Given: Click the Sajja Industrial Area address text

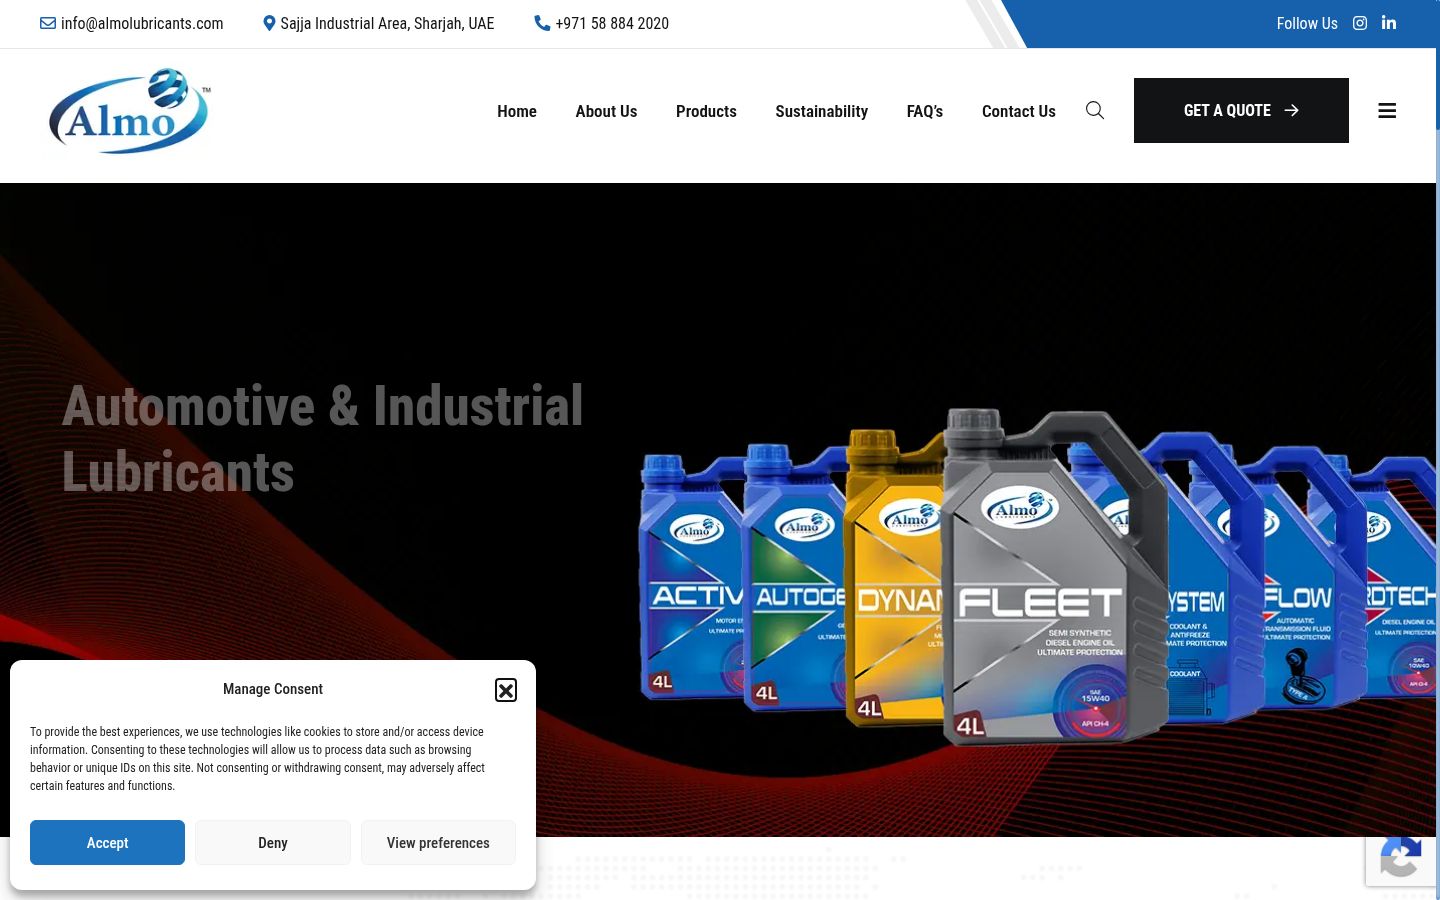Looking at the screenshot, I should click(387, 23).
